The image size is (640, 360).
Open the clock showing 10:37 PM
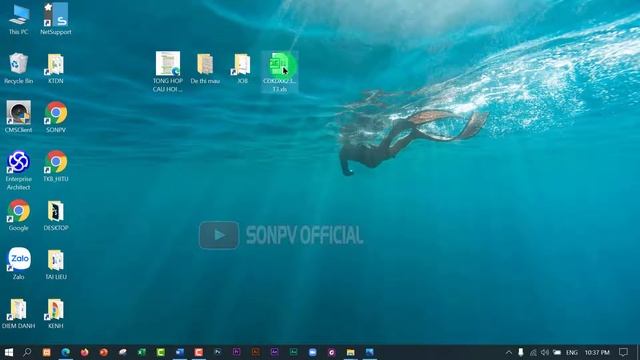coord(597,352)
